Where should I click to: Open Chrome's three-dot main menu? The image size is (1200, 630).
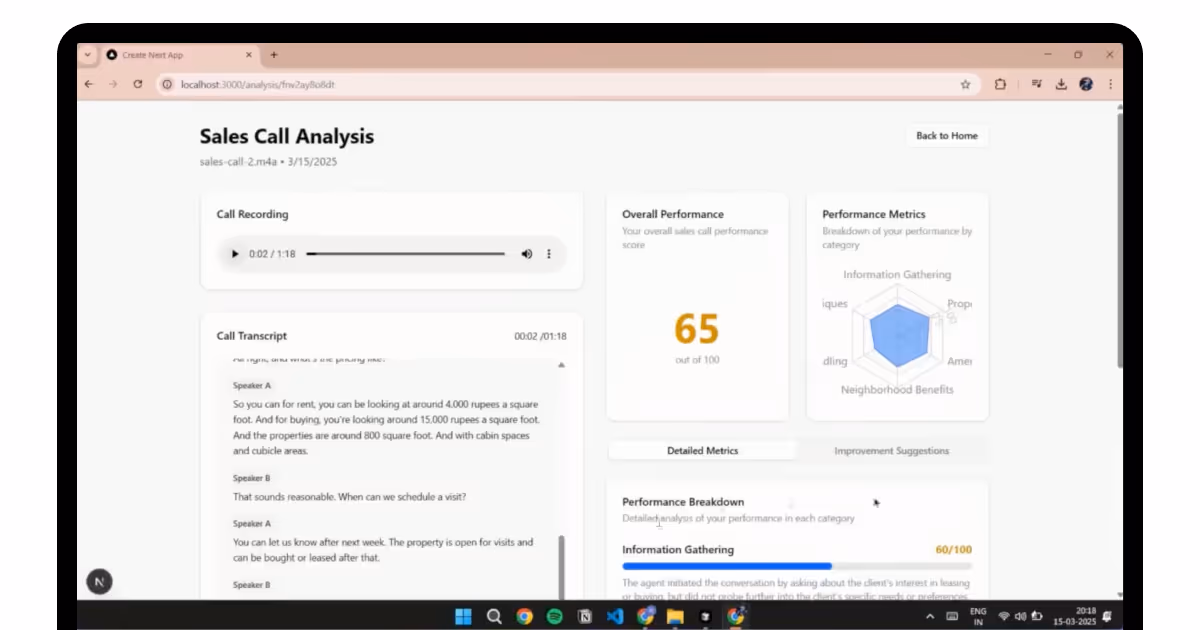pyautogui.click(x=1110, y=85)
